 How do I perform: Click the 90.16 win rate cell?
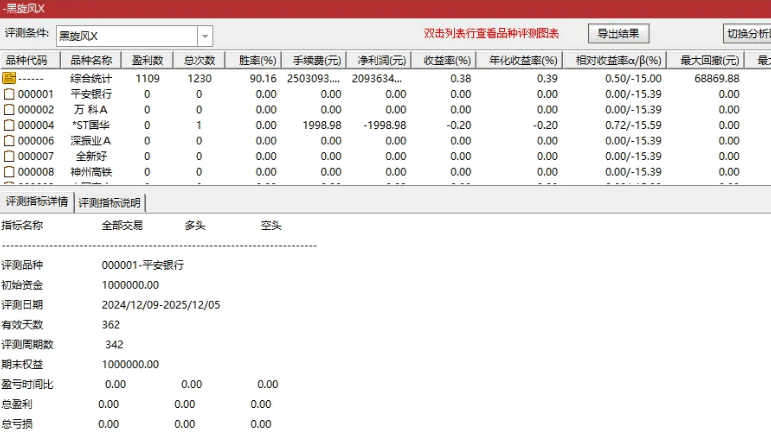pos(263,78)
